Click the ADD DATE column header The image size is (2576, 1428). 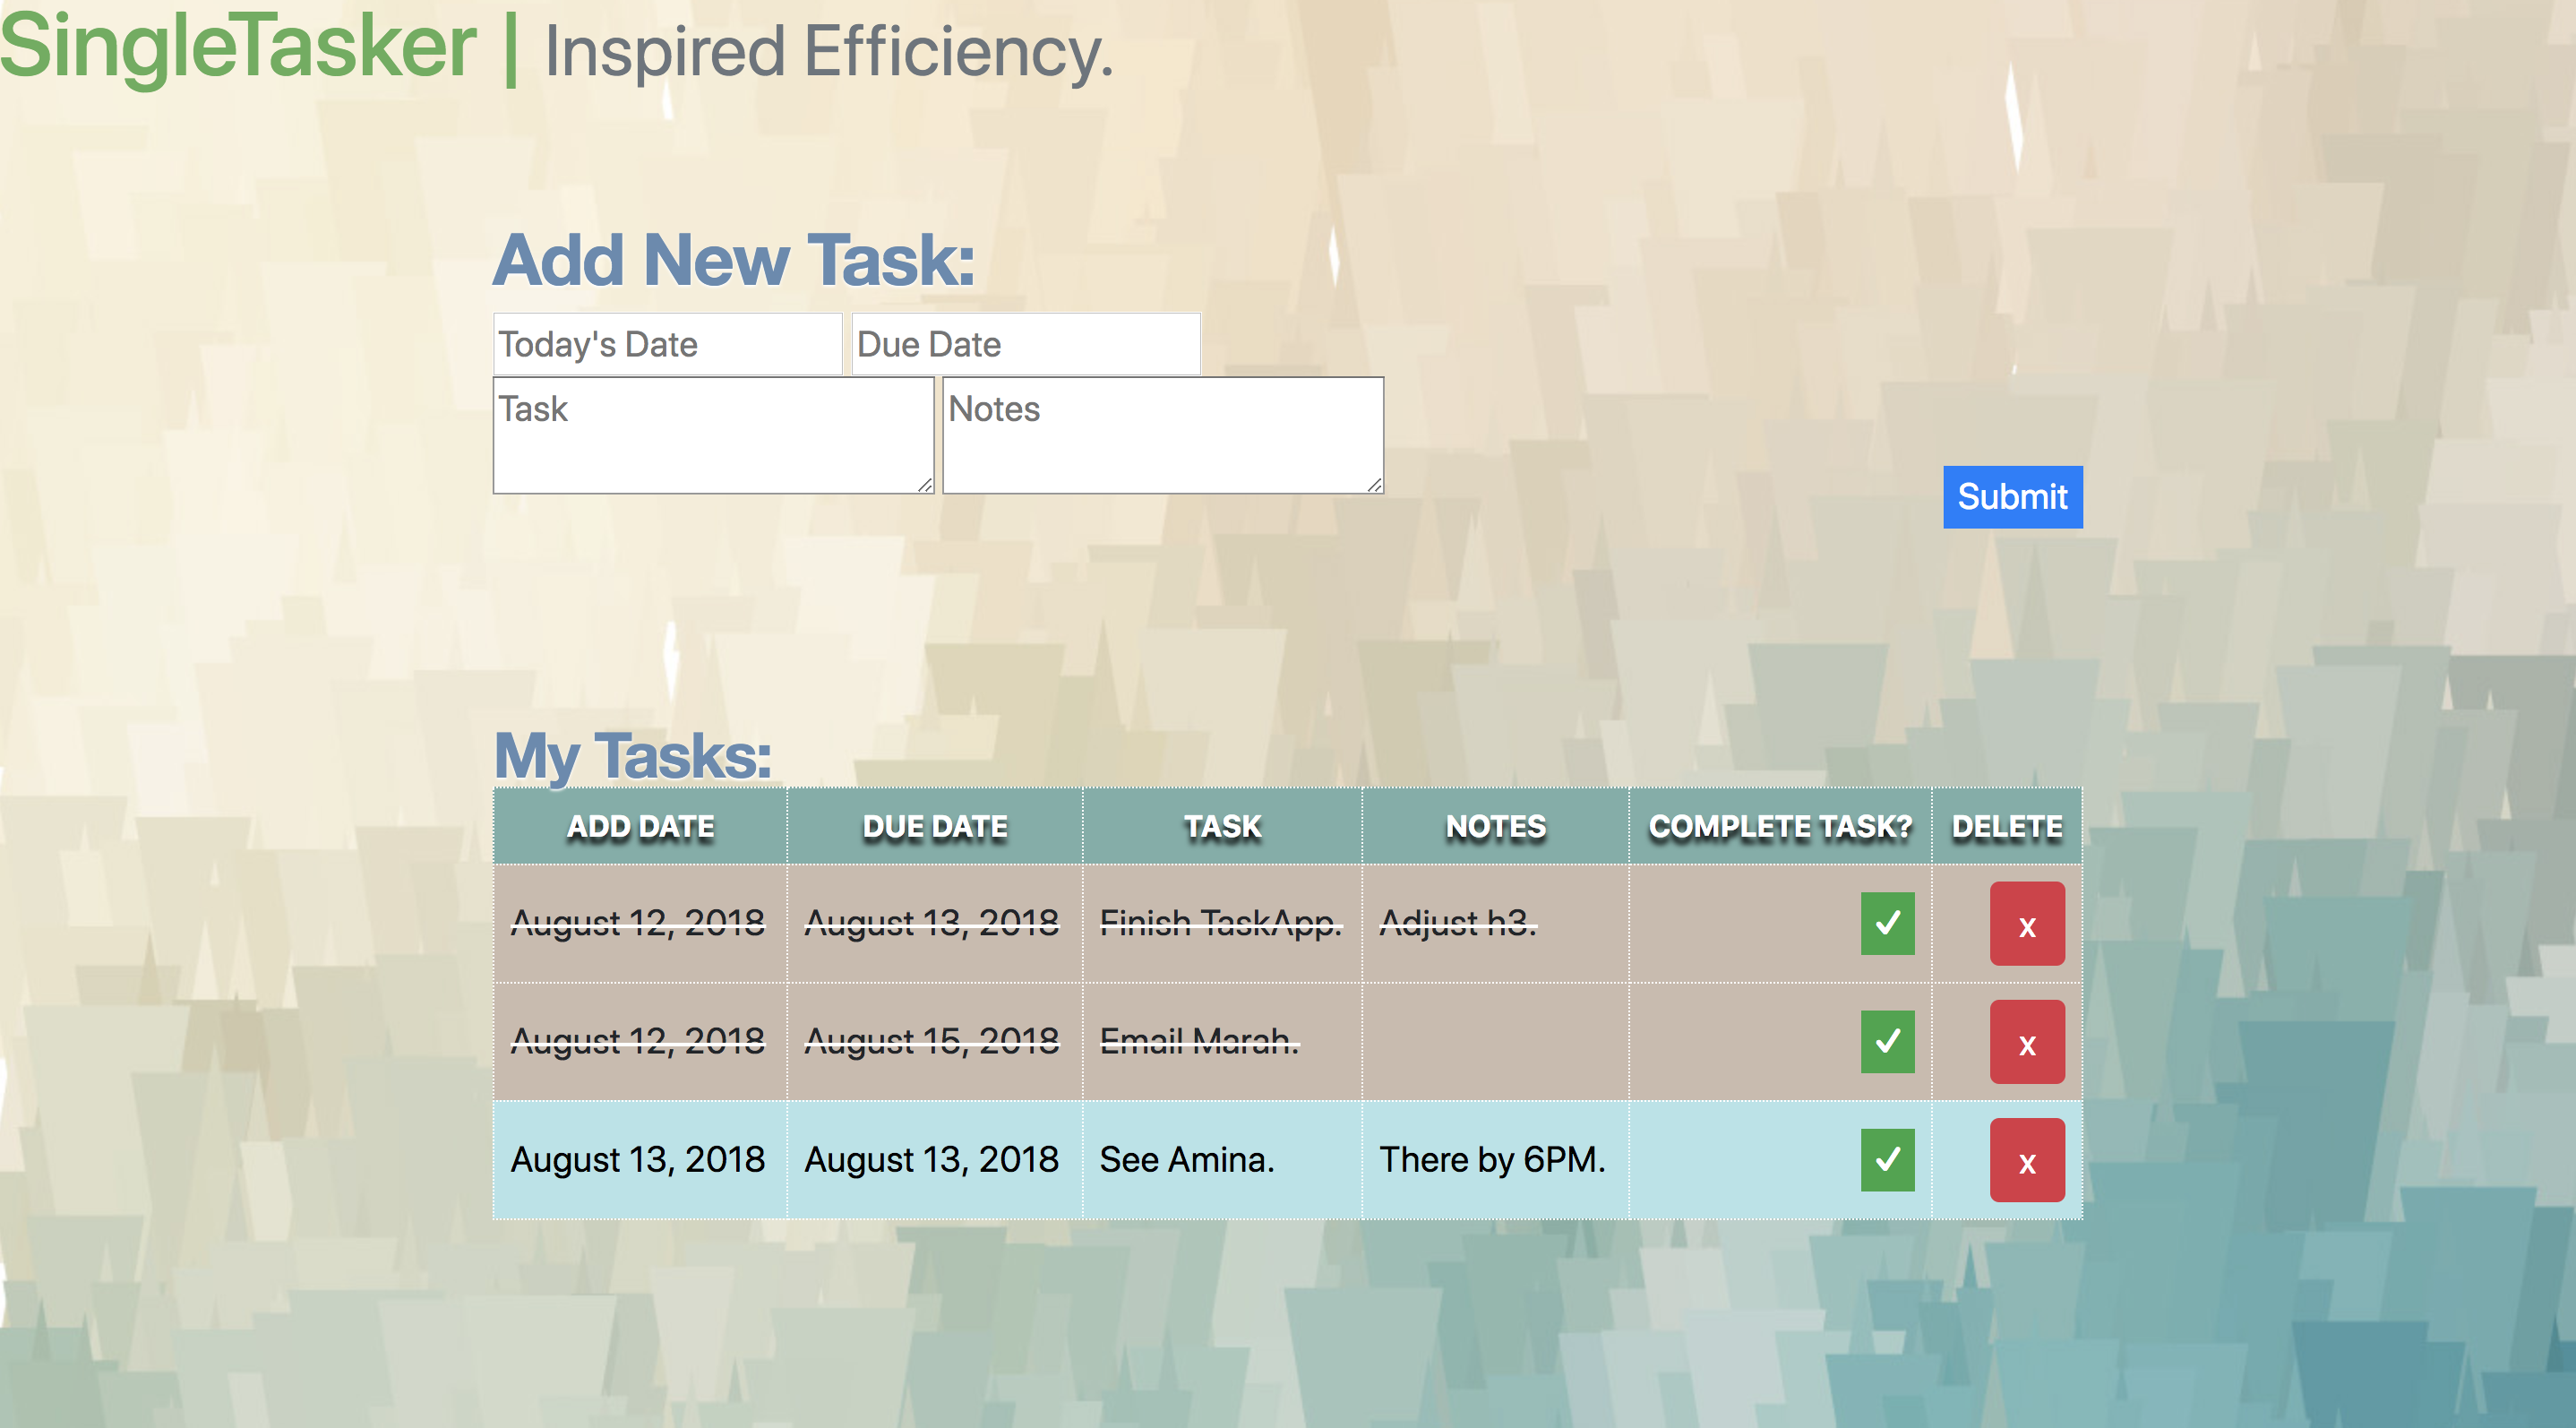(640, 826)
